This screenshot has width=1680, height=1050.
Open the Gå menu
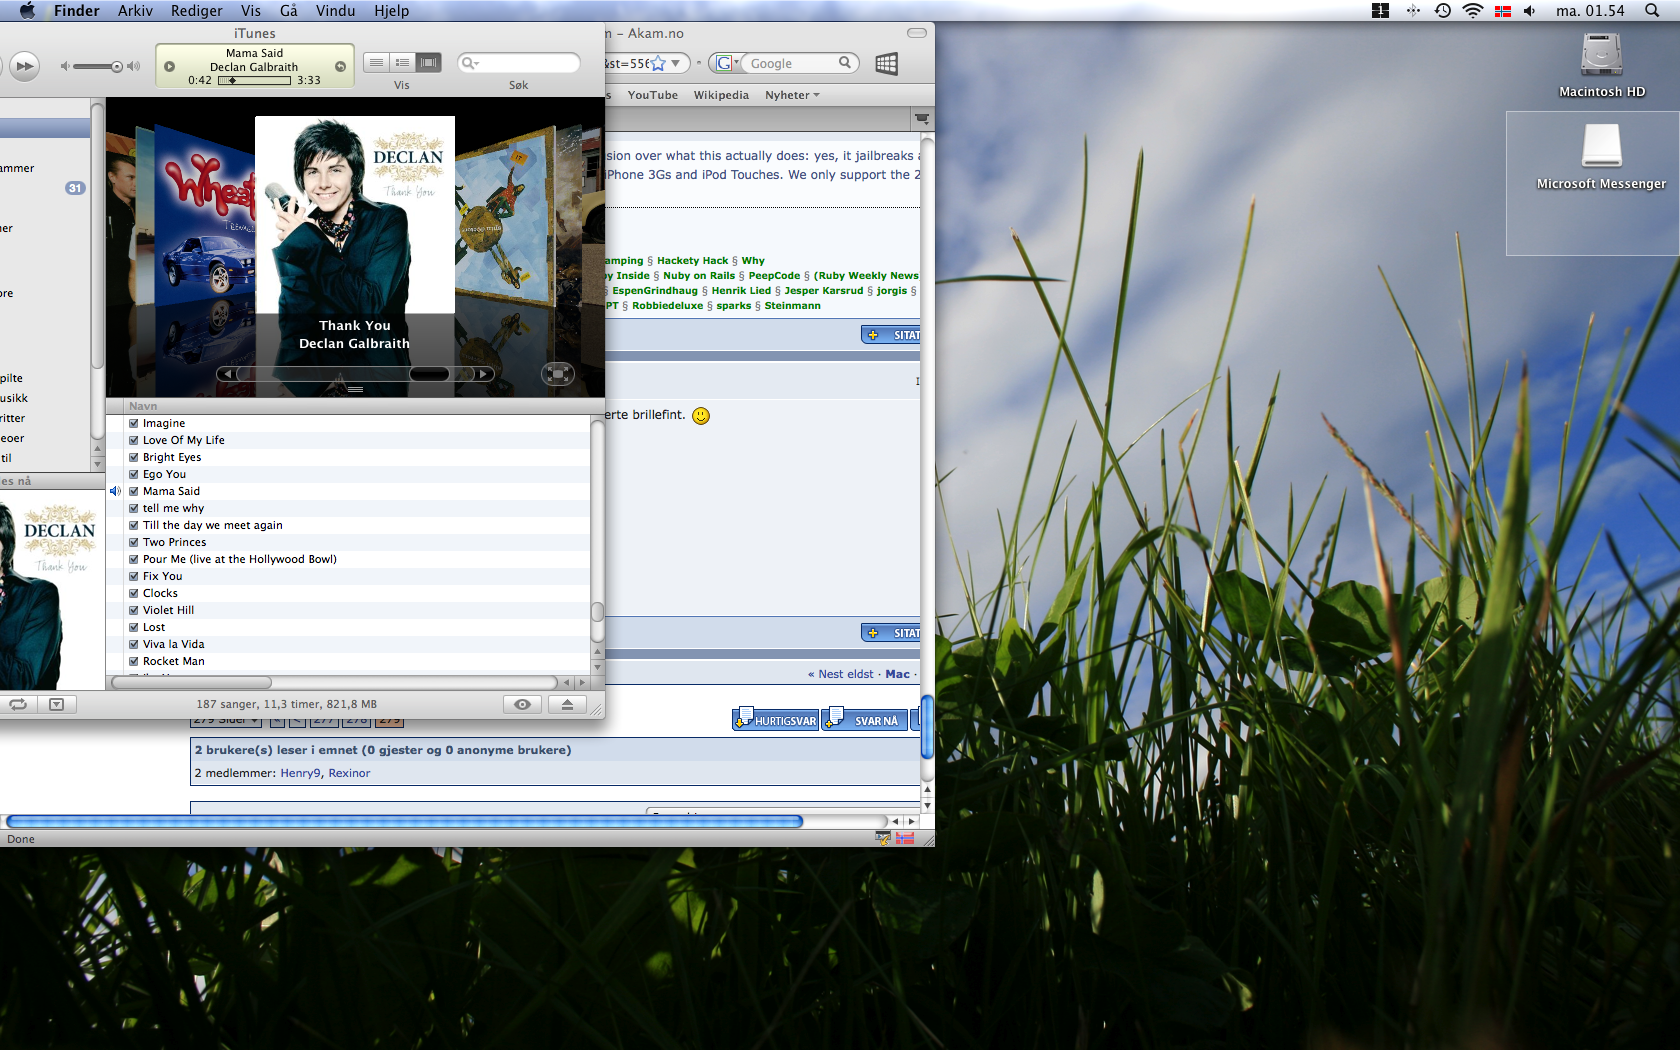click(x=289, y=10)
